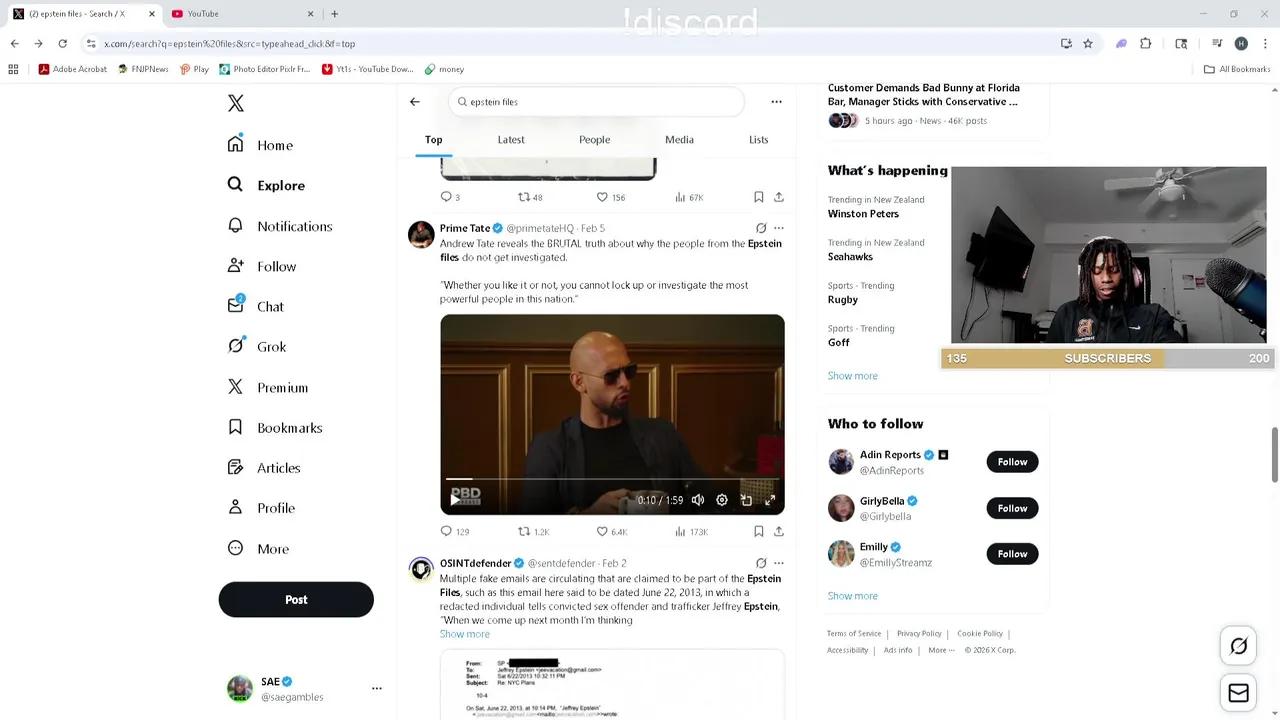Screen dimensions: 1280x720
Task: Show more accounts to follow
Action: (852, 596)
